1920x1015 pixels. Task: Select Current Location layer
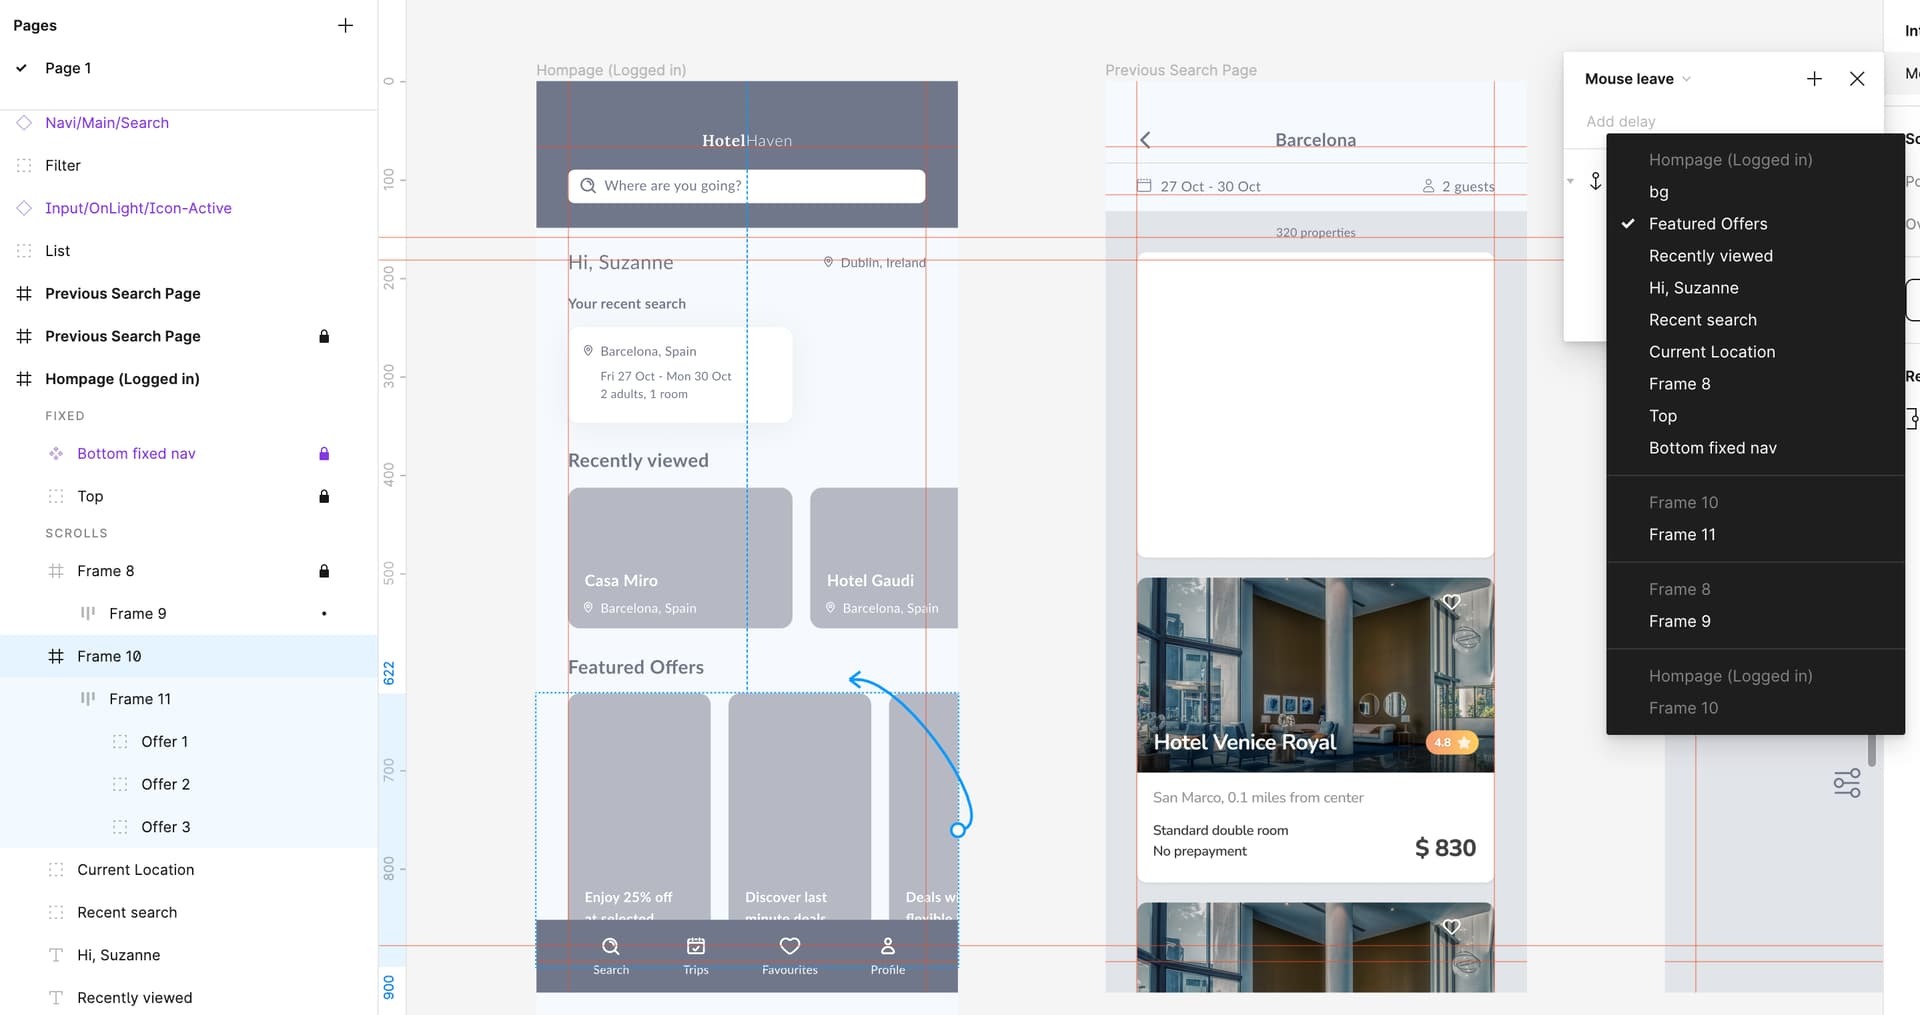[136, 870]
